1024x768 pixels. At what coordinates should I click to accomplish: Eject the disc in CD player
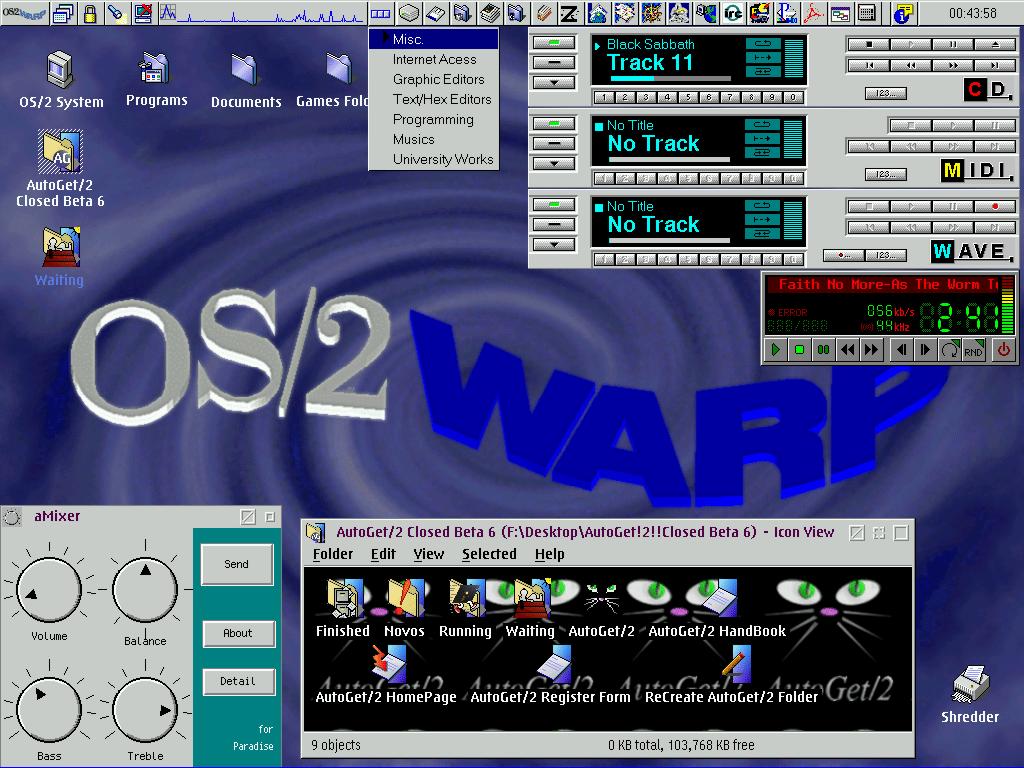995,44
